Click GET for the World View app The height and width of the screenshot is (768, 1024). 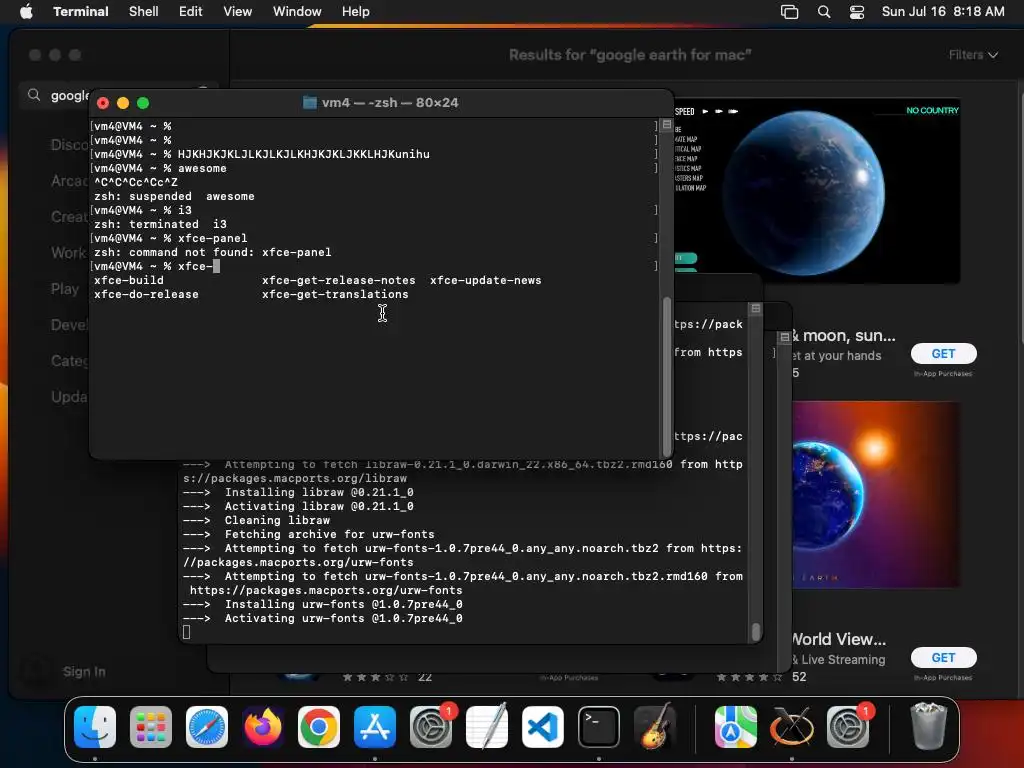click(943, 658)
